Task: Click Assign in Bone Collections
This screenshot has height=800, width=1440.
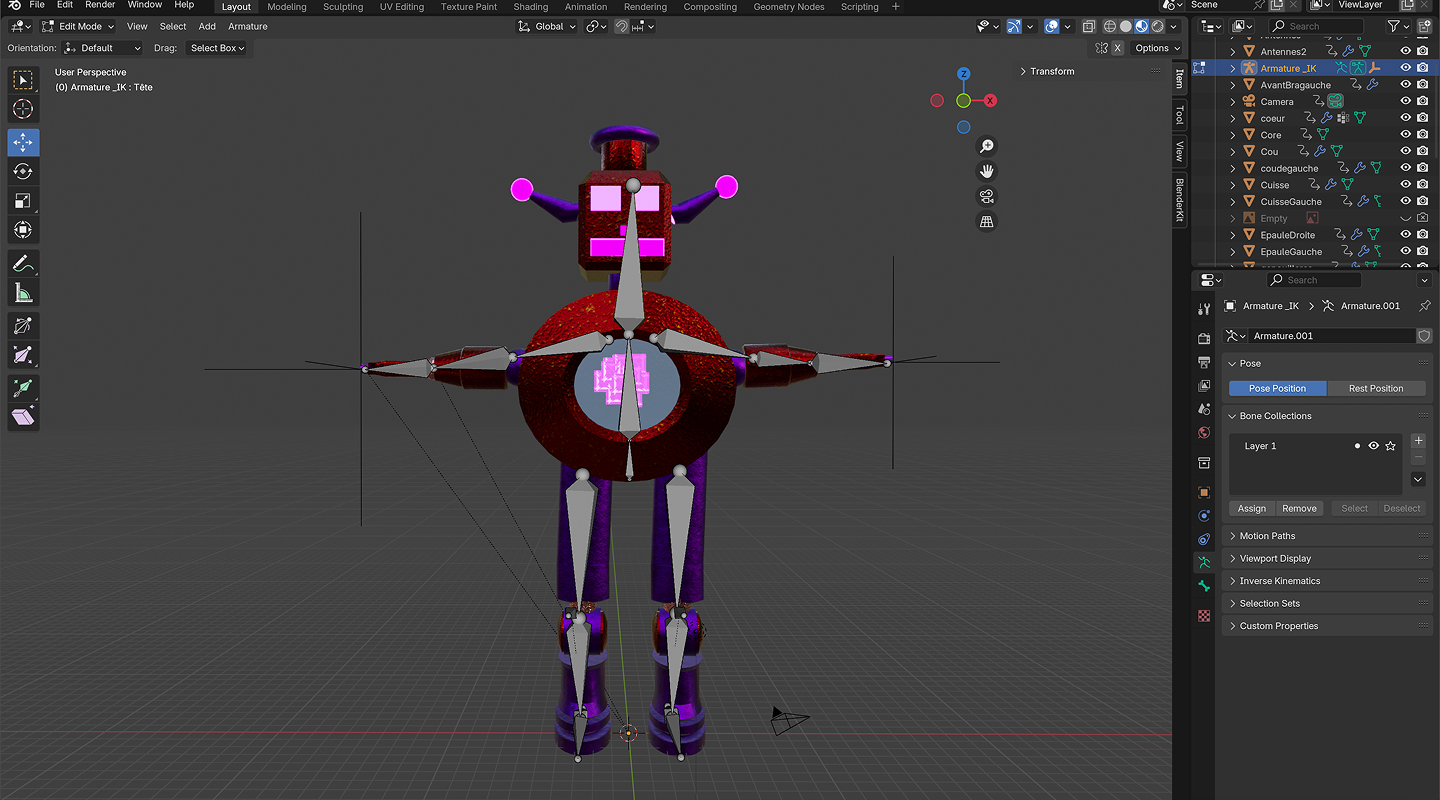Action: (1252, 508)
